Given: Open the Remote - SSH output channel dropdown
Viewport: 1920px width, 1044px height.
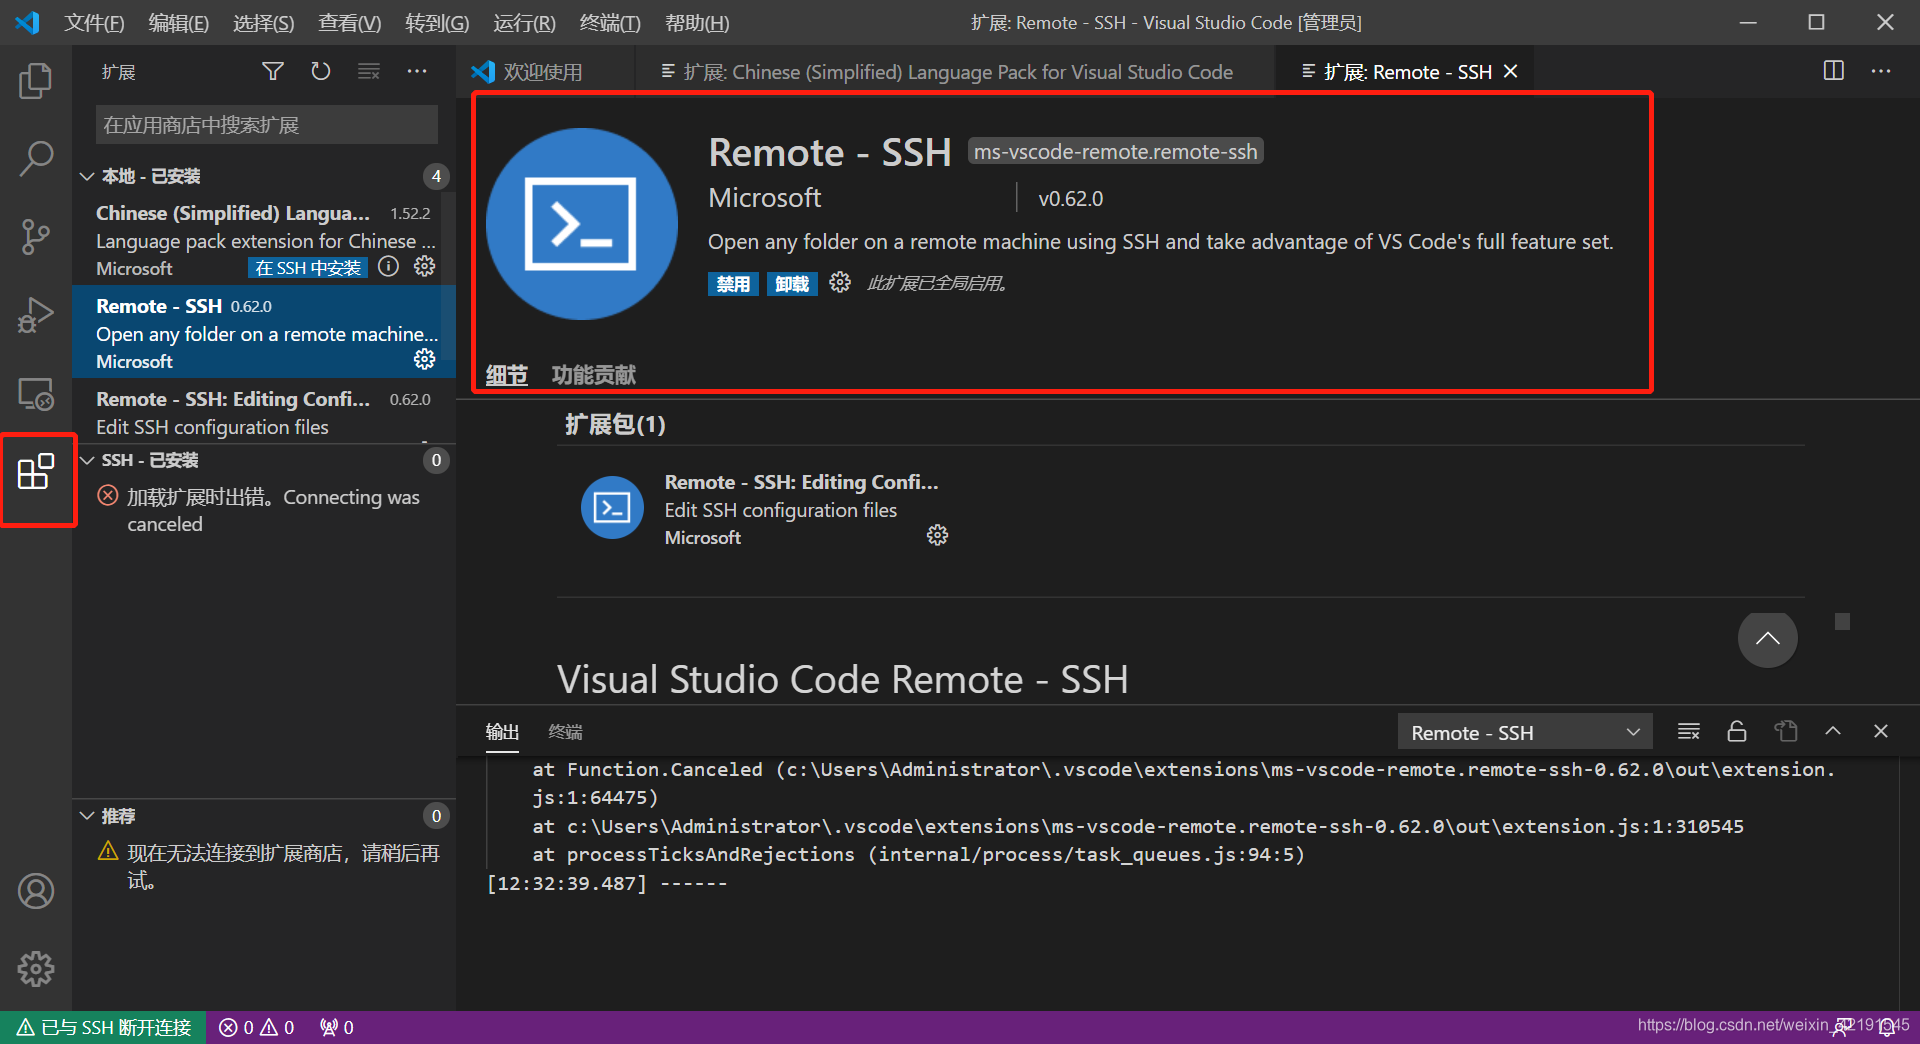Looking at the screenshot, I should 1524,731.
